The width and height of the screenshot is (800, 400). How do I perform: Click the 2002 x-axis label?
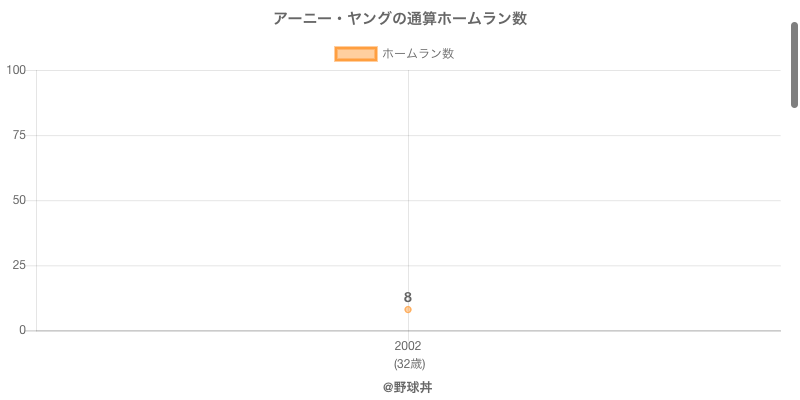click(408, 346)
